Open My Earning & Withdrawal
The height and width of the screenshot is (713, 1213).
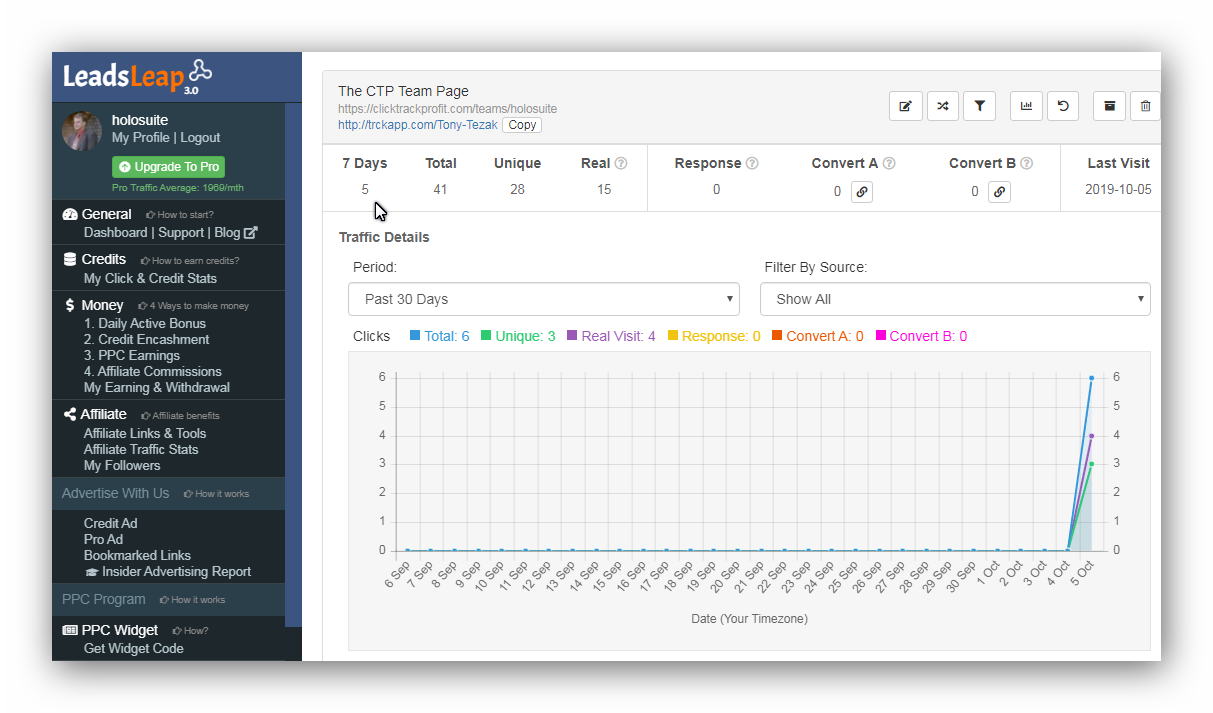click(x=157, y=387)
